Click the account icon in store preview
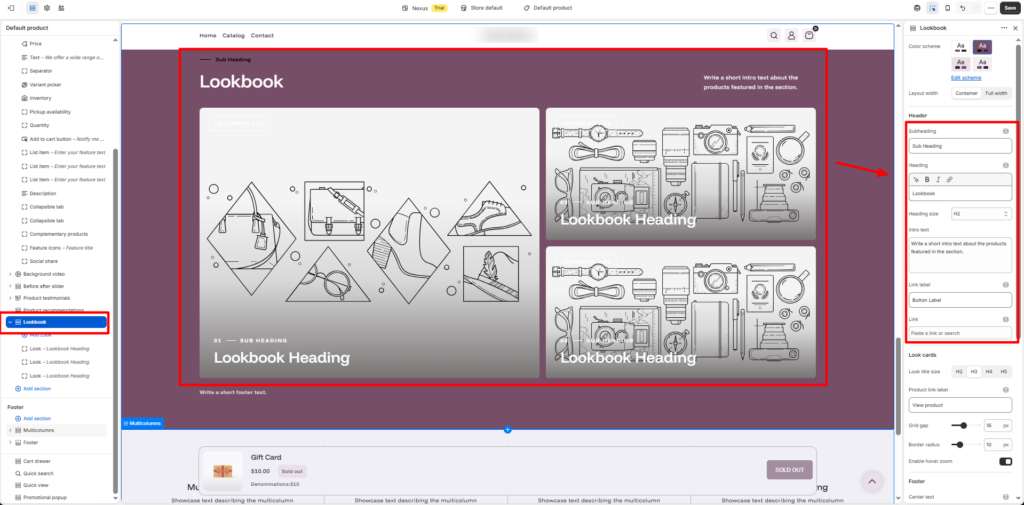The image size is (1024, 505). 792,35
